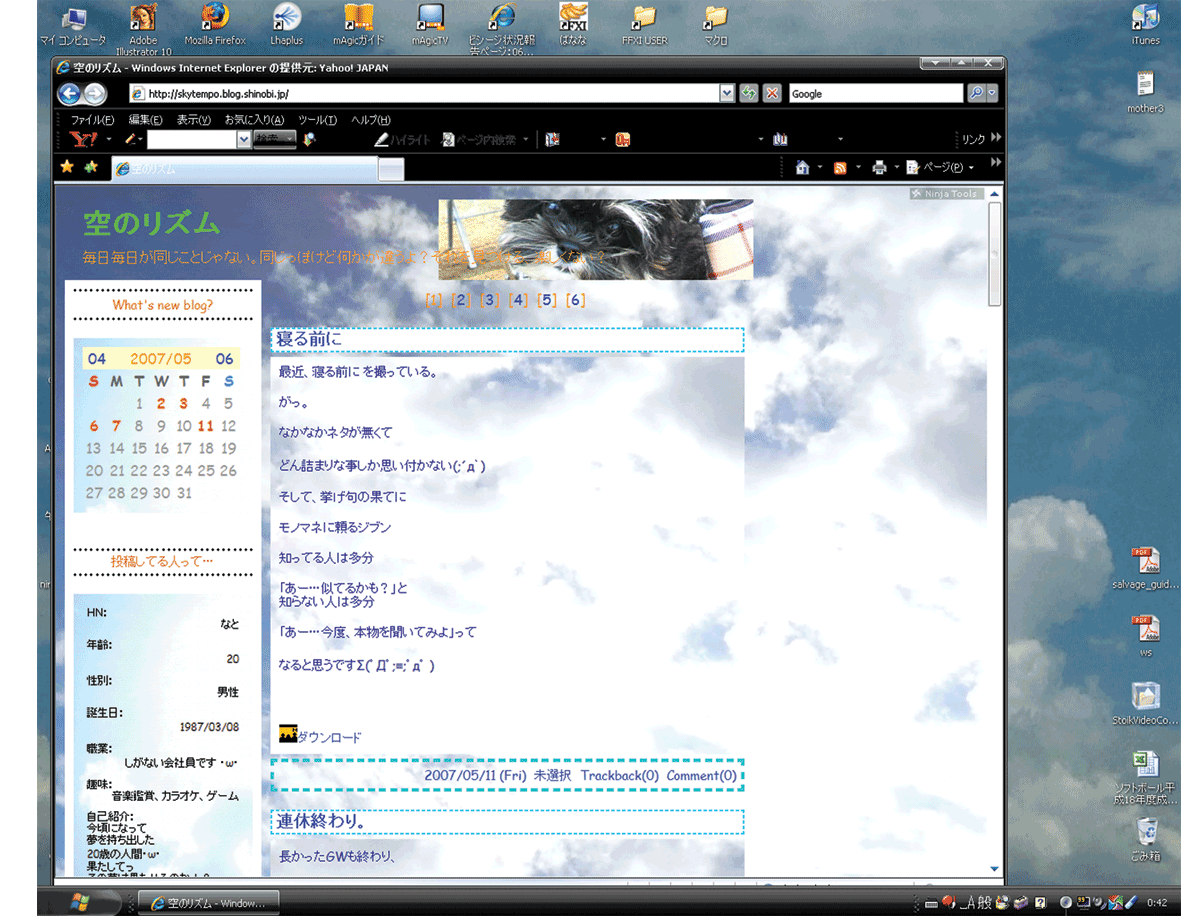The height and width of the screenshot is (922, 1181).
Task: Open a new blank tab
Action: (390, 169)
